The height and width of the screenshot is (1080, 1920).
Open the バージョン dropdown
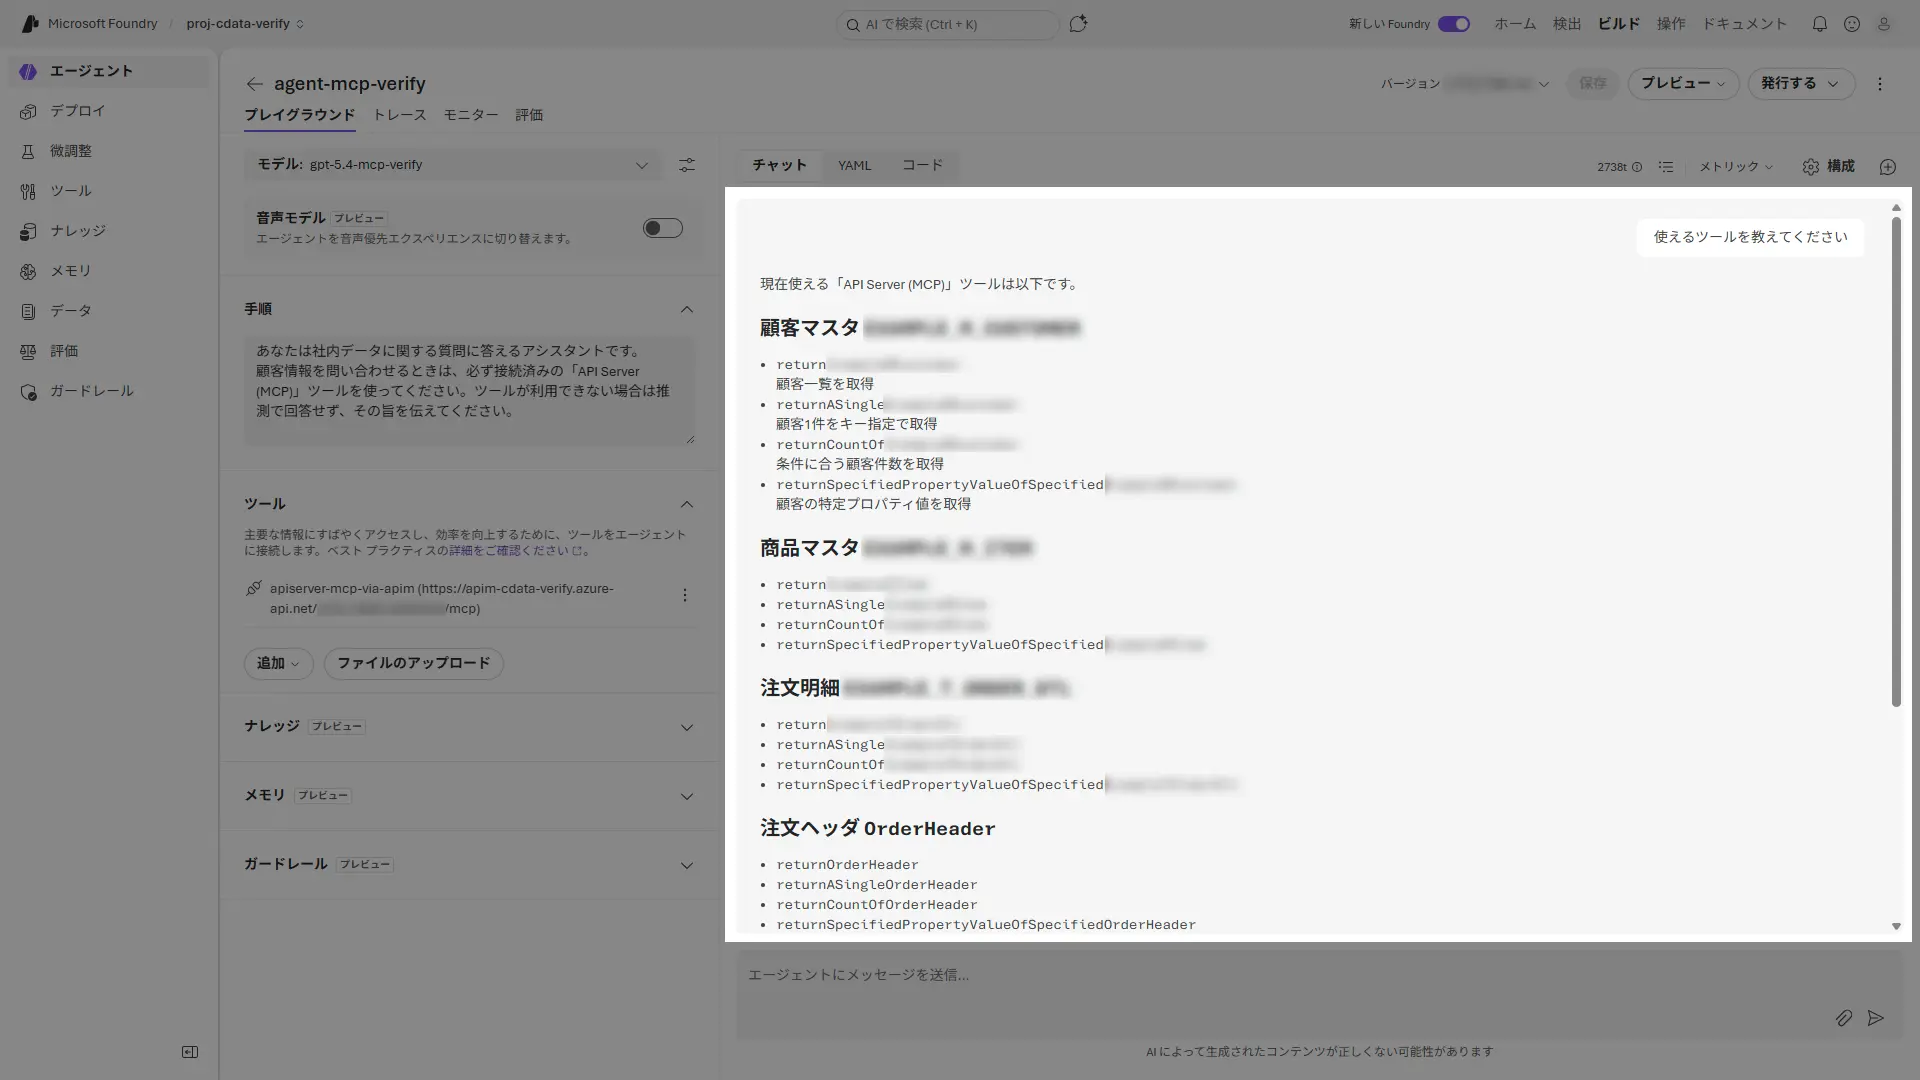tap(1466, 84)
